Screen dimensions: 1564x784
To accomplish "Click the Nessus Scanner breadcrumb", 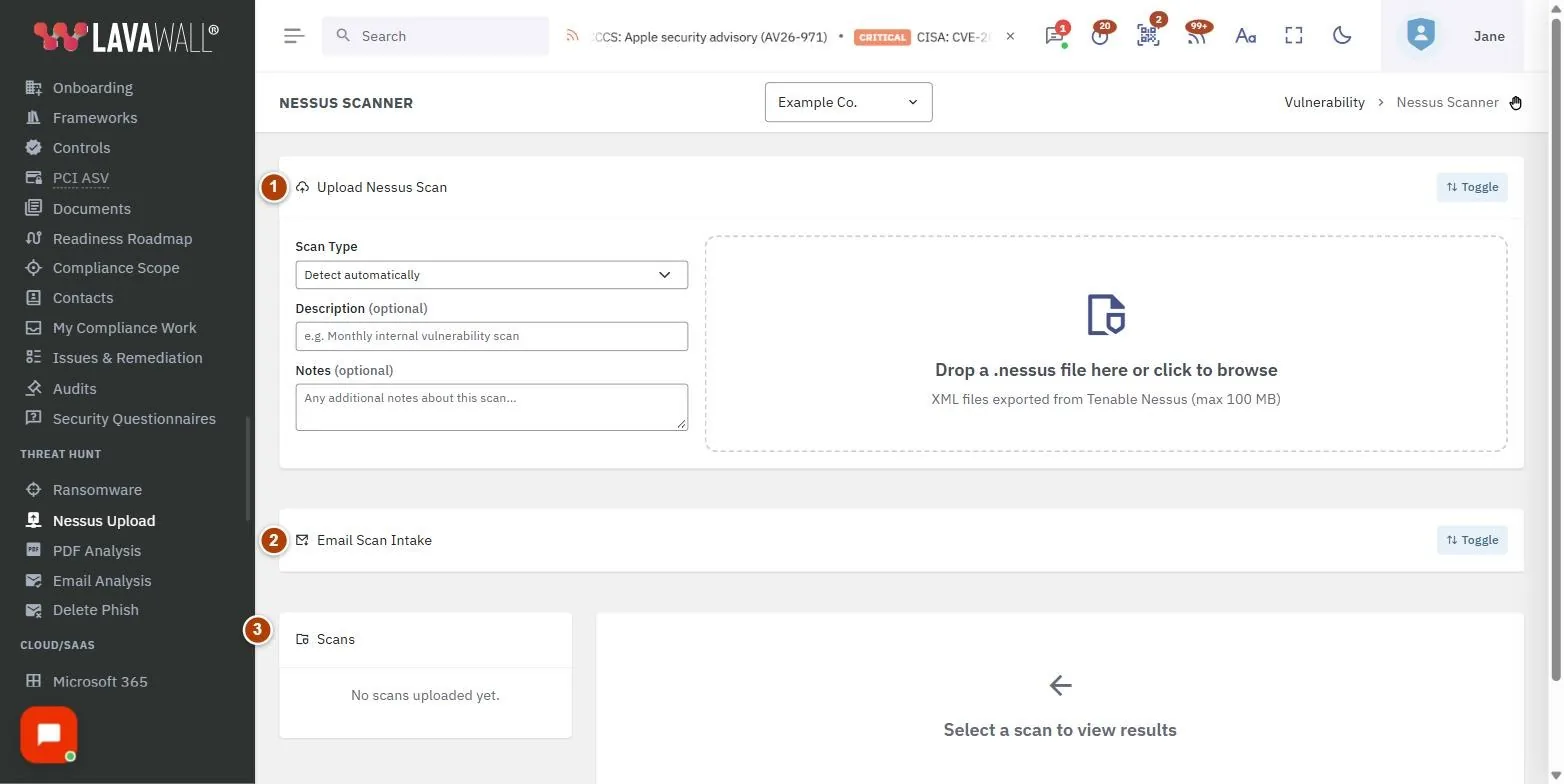I will [x=1447, y=102].
